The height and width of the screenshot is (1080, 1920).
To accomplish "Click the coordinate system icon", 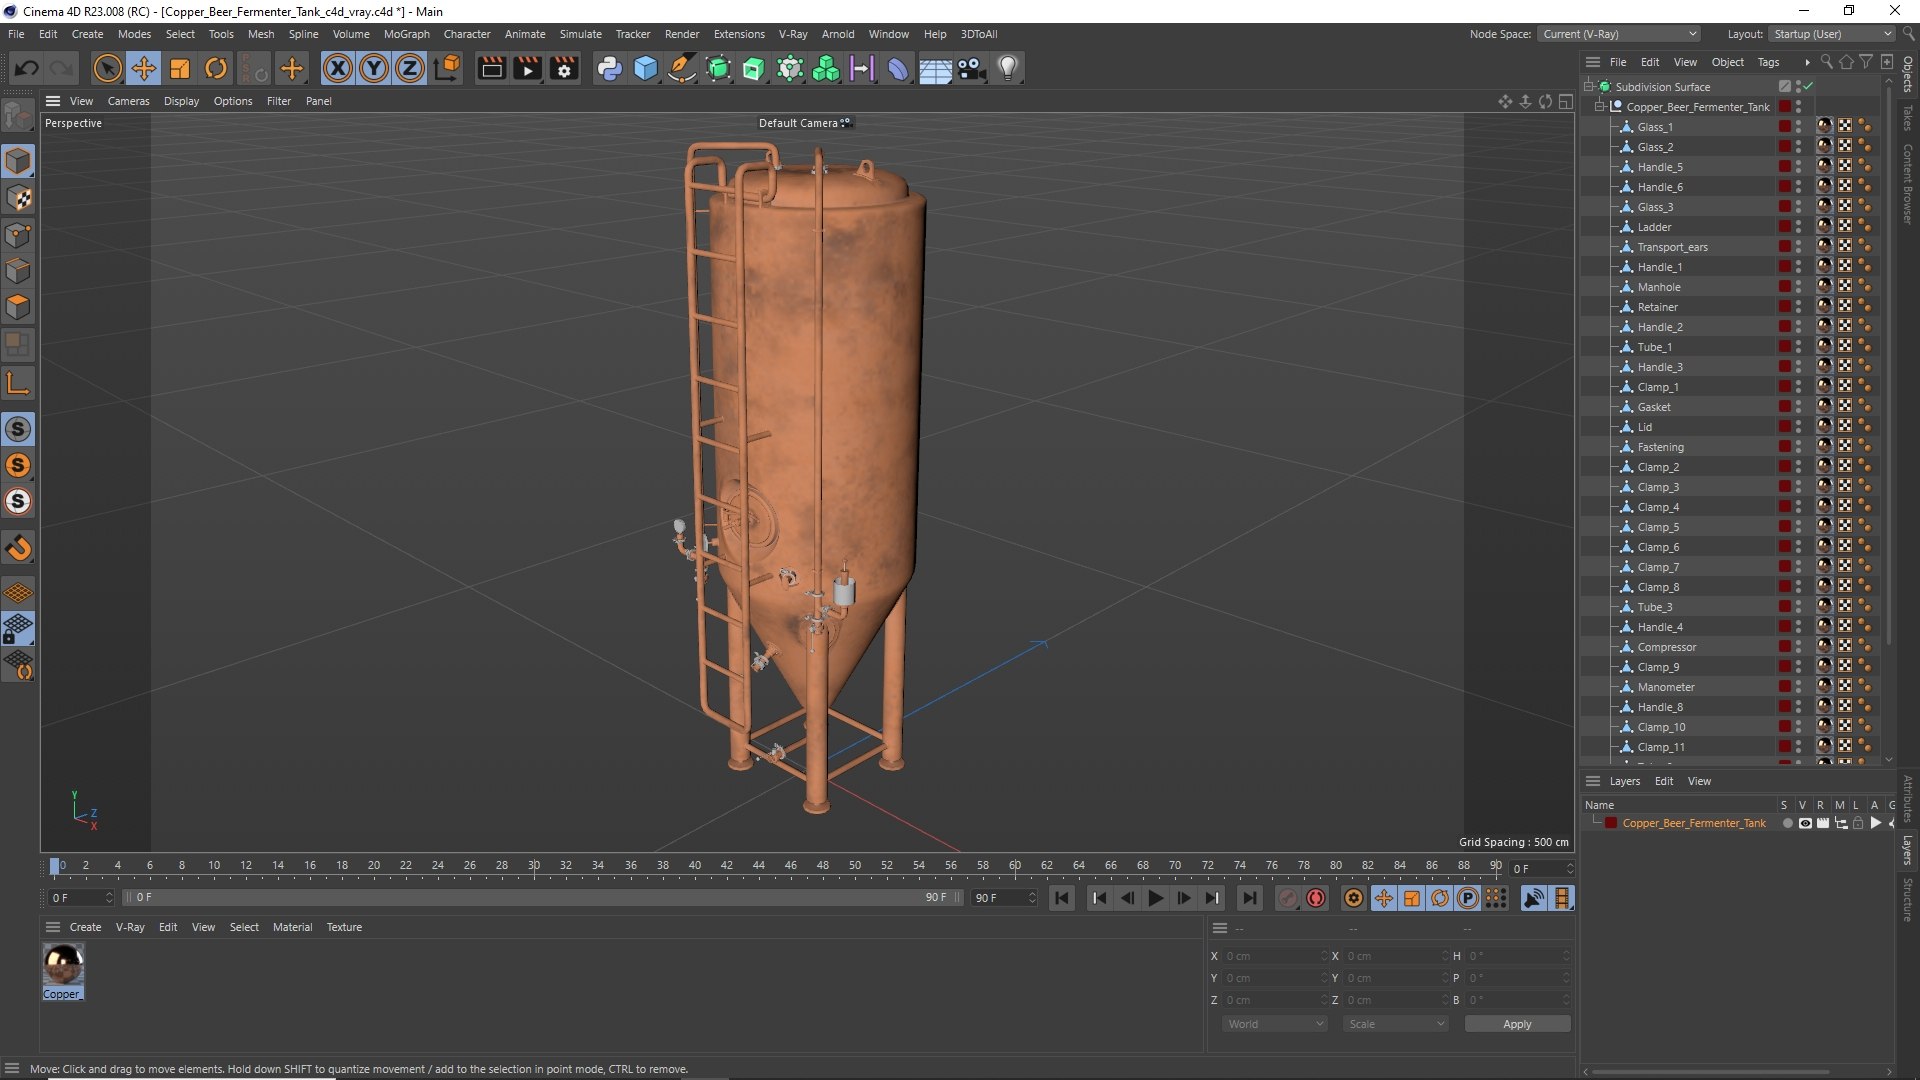I will tap(447, 68).
